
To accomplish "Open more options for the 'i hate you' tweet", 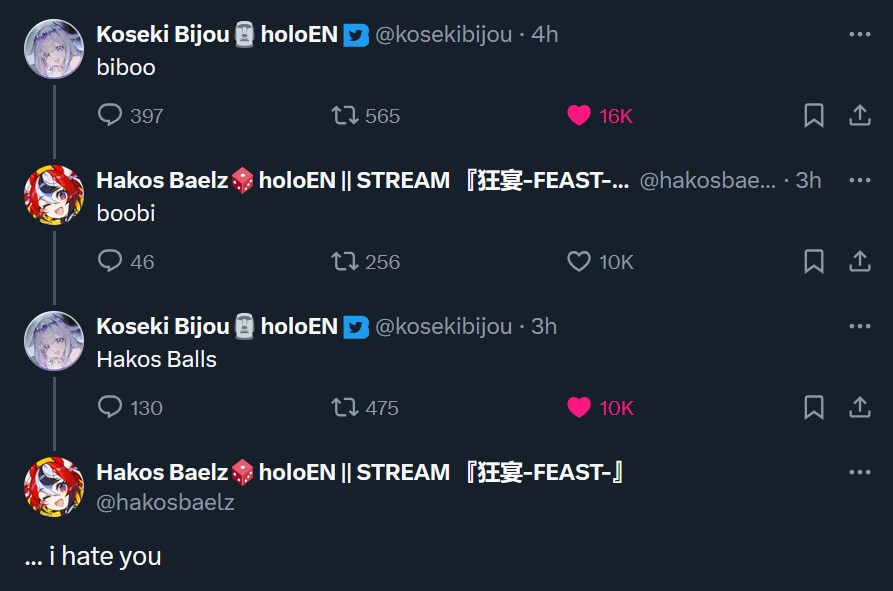I will 859,472.
